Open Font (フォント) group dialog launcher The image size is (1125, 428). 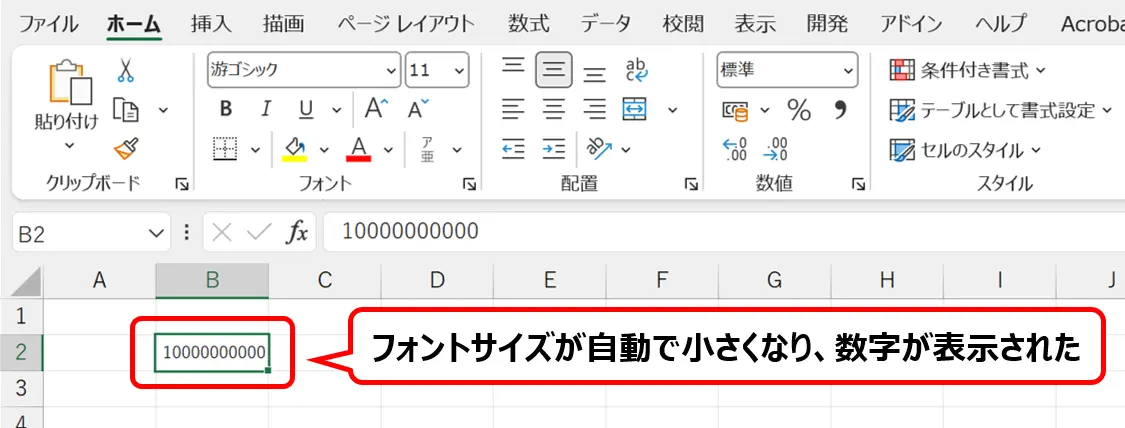469,185
